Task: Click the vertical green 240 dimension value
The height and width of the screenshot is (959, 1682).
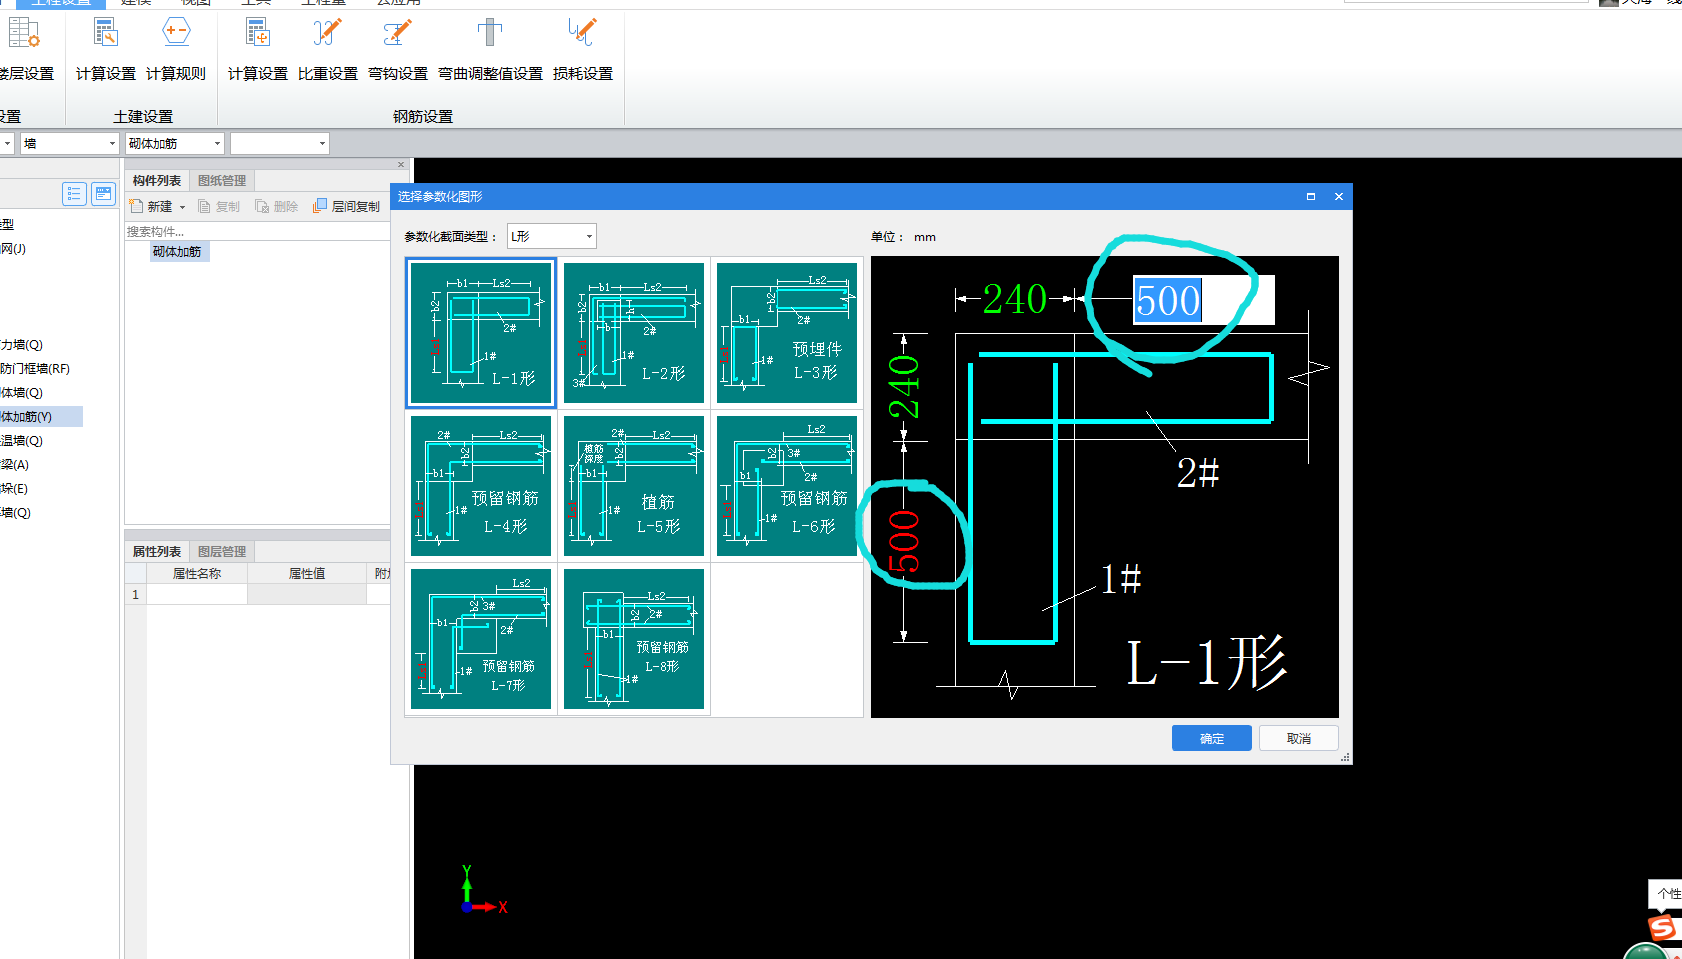Action: click(904, 386)
